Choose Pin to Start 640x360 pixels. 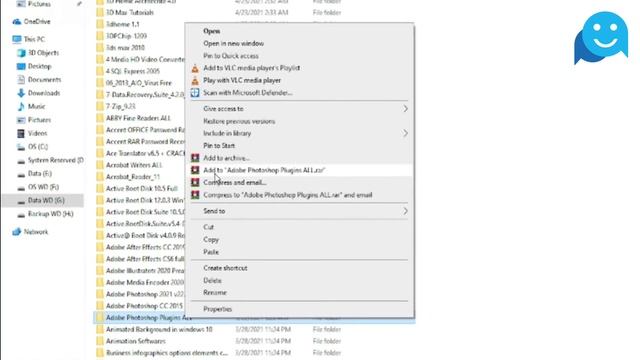(219, 145)
